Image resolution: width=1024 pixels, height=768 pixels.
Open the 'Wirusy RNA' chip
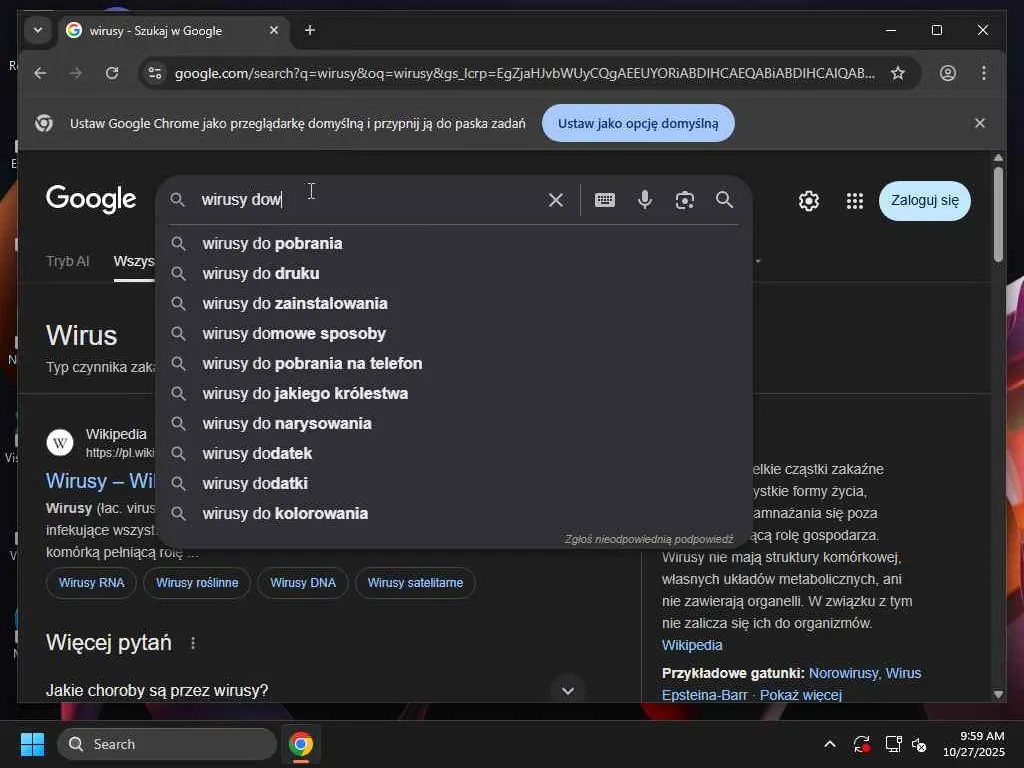click(x=91, y=583)
